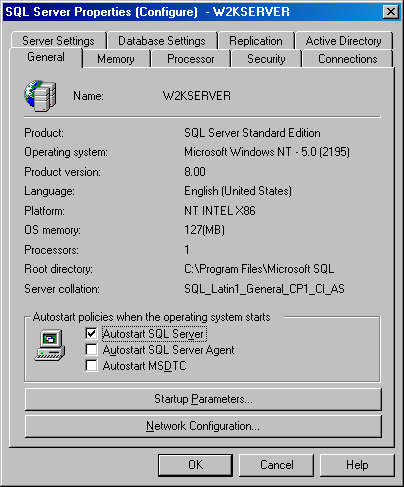404x487 pixels.
Task: Go to the Connections tab
Action: tap(347, 59)
